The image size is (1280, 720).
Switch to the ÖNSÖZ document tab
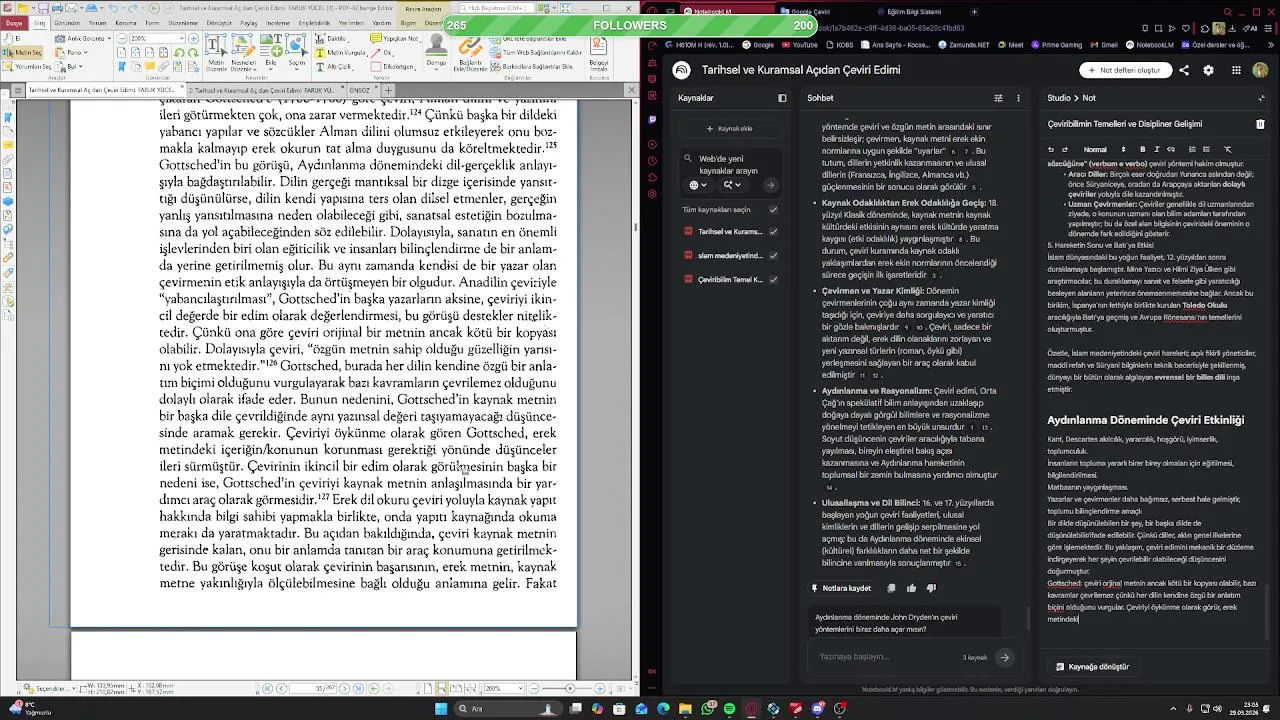360,90
